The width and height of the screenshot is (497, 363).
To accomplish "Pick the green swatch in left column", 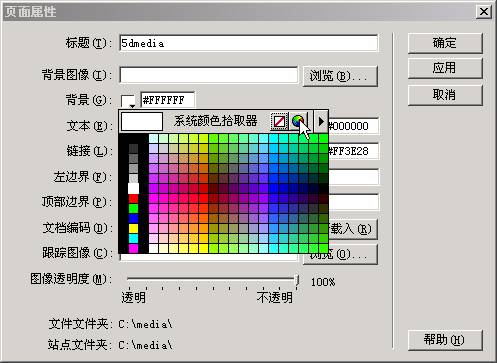I will [x=133, y=209].
